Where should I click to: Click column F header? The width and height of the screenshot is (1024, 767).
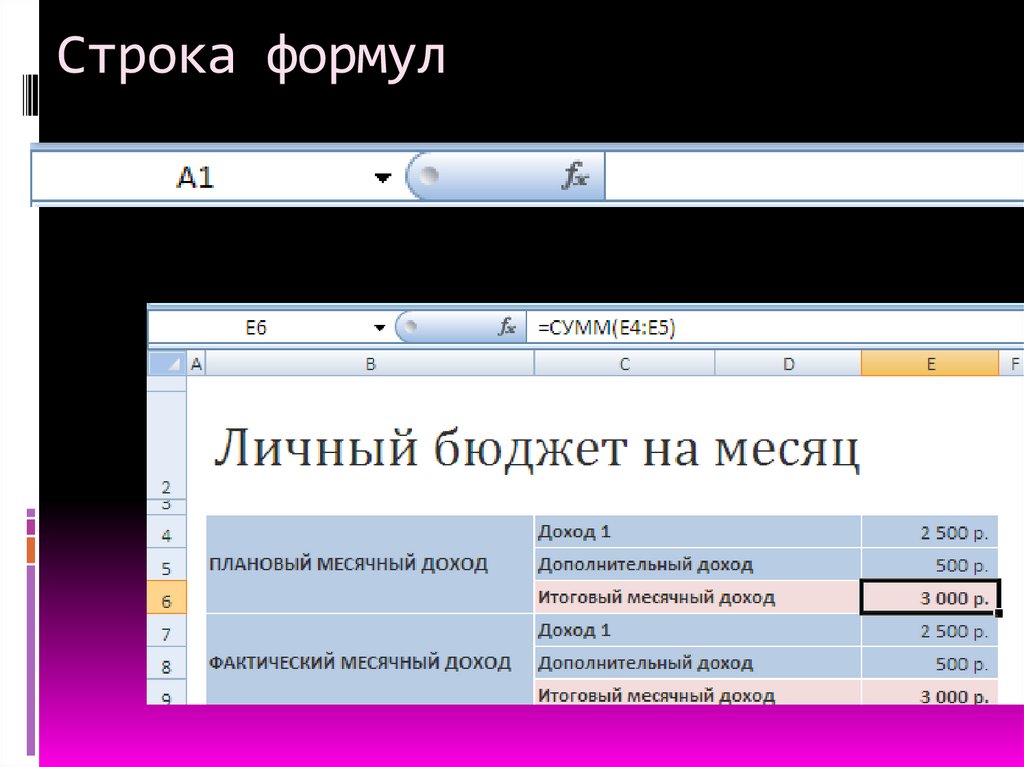pos(1012,362)
